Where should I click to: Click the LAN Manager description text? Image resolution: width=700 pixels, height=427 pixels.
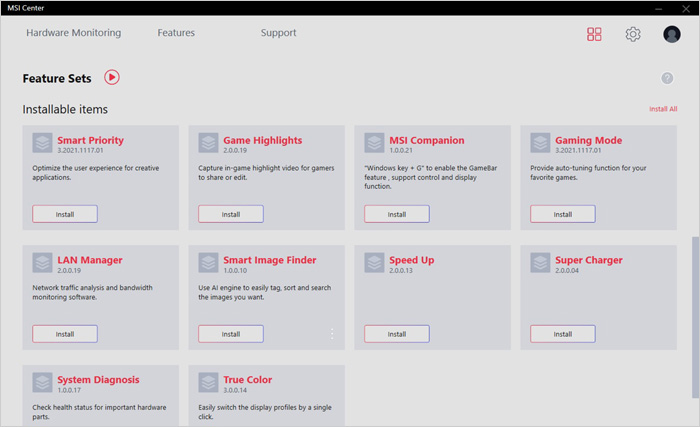[92, 292]
